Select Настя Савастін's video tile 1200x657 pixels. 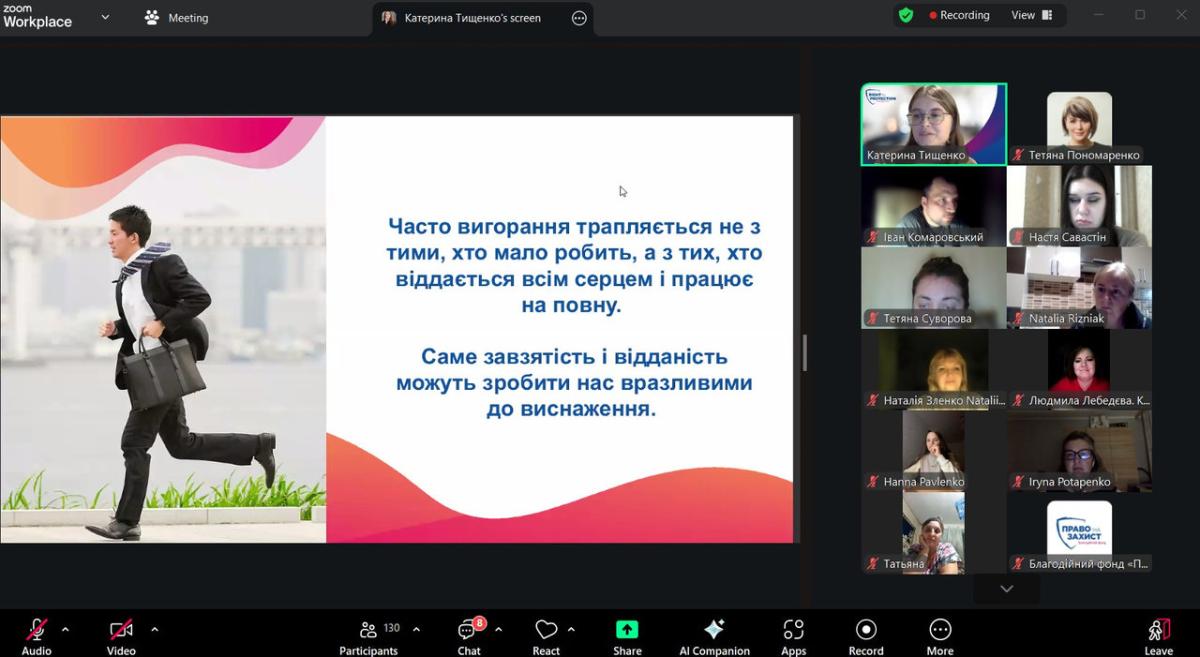(x=1079, y=206)
